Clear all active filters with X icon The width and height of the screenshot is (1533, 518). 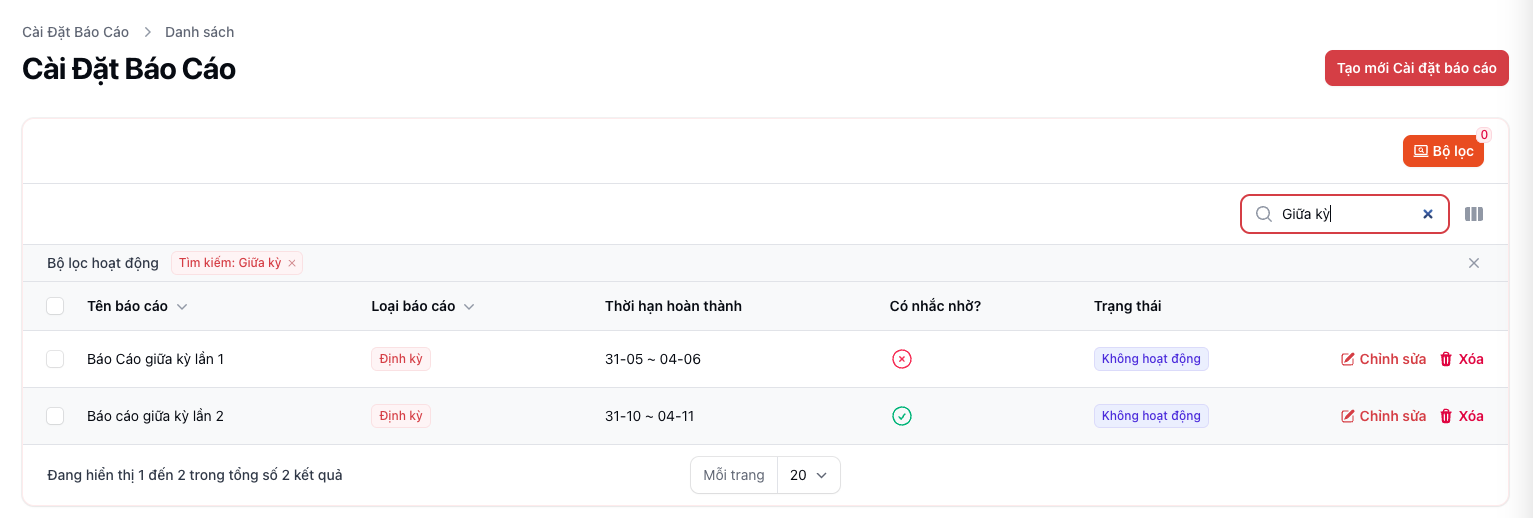point(1474,263)
